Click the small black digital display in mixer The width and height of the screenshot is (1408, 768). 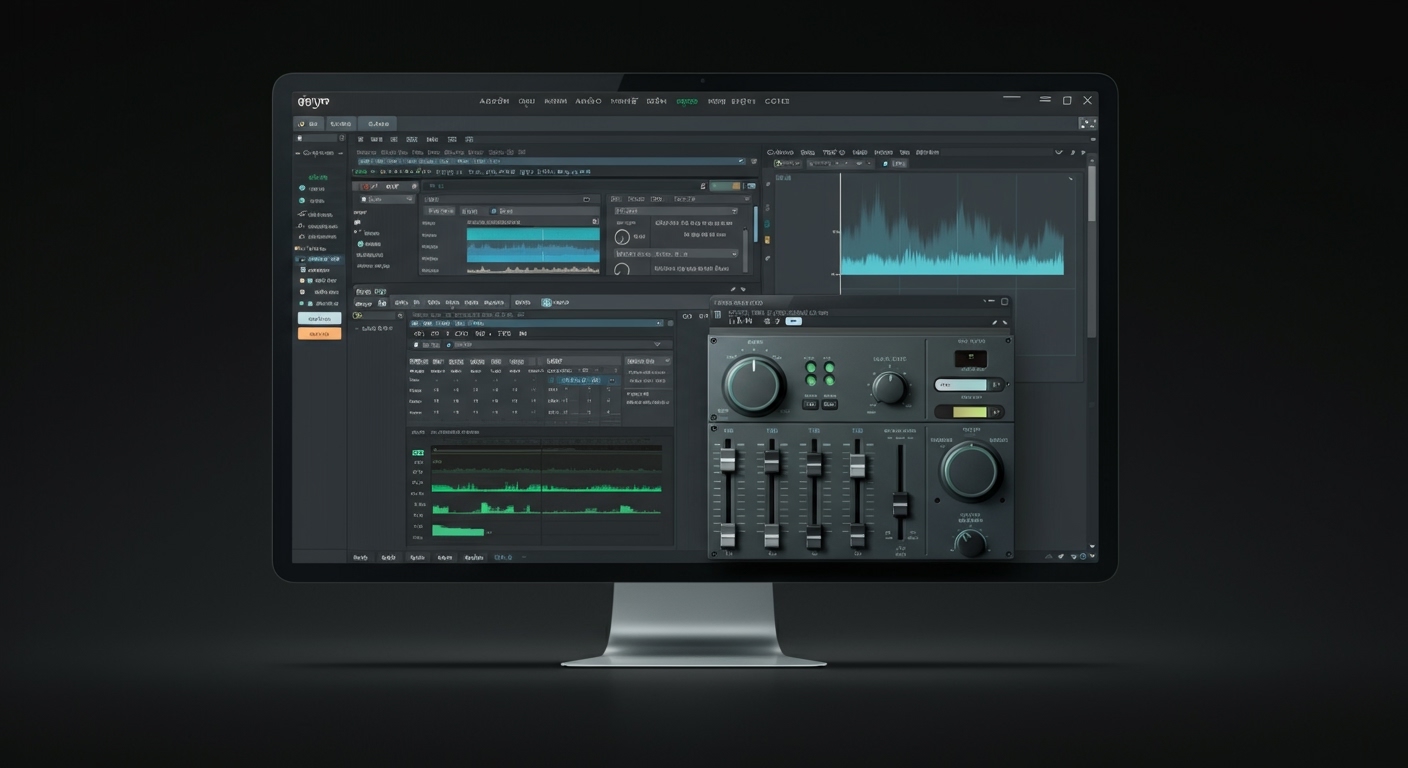pyautogui.click(x=970, y=359)
